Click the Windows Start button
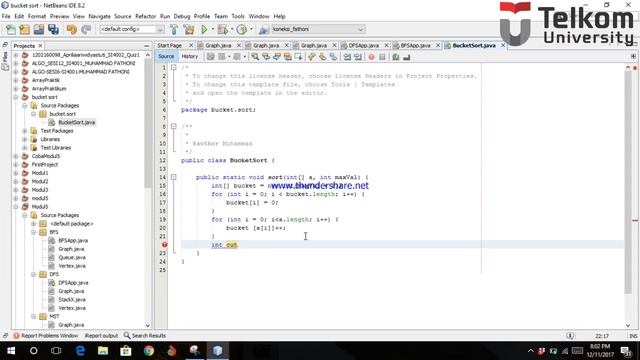The image size is (640, 360). point(11,351)
